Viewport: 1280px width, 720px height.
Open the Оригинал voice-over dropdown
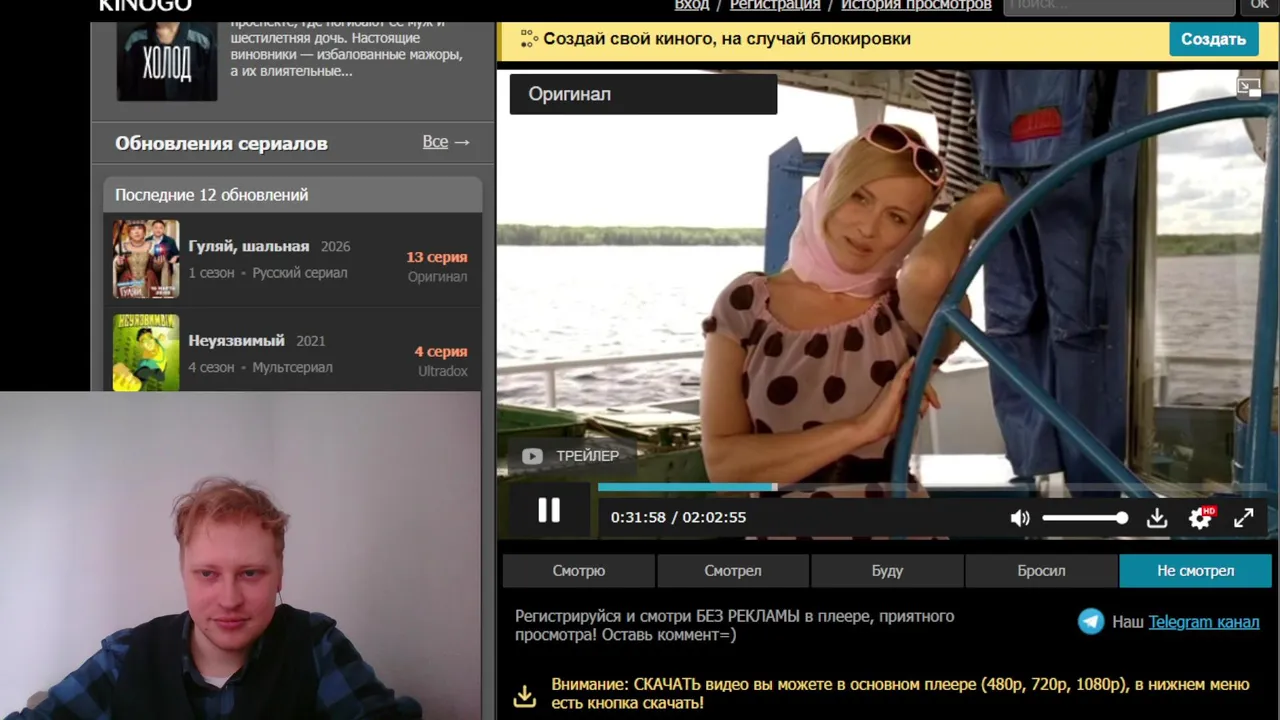(x=643, y=94)
